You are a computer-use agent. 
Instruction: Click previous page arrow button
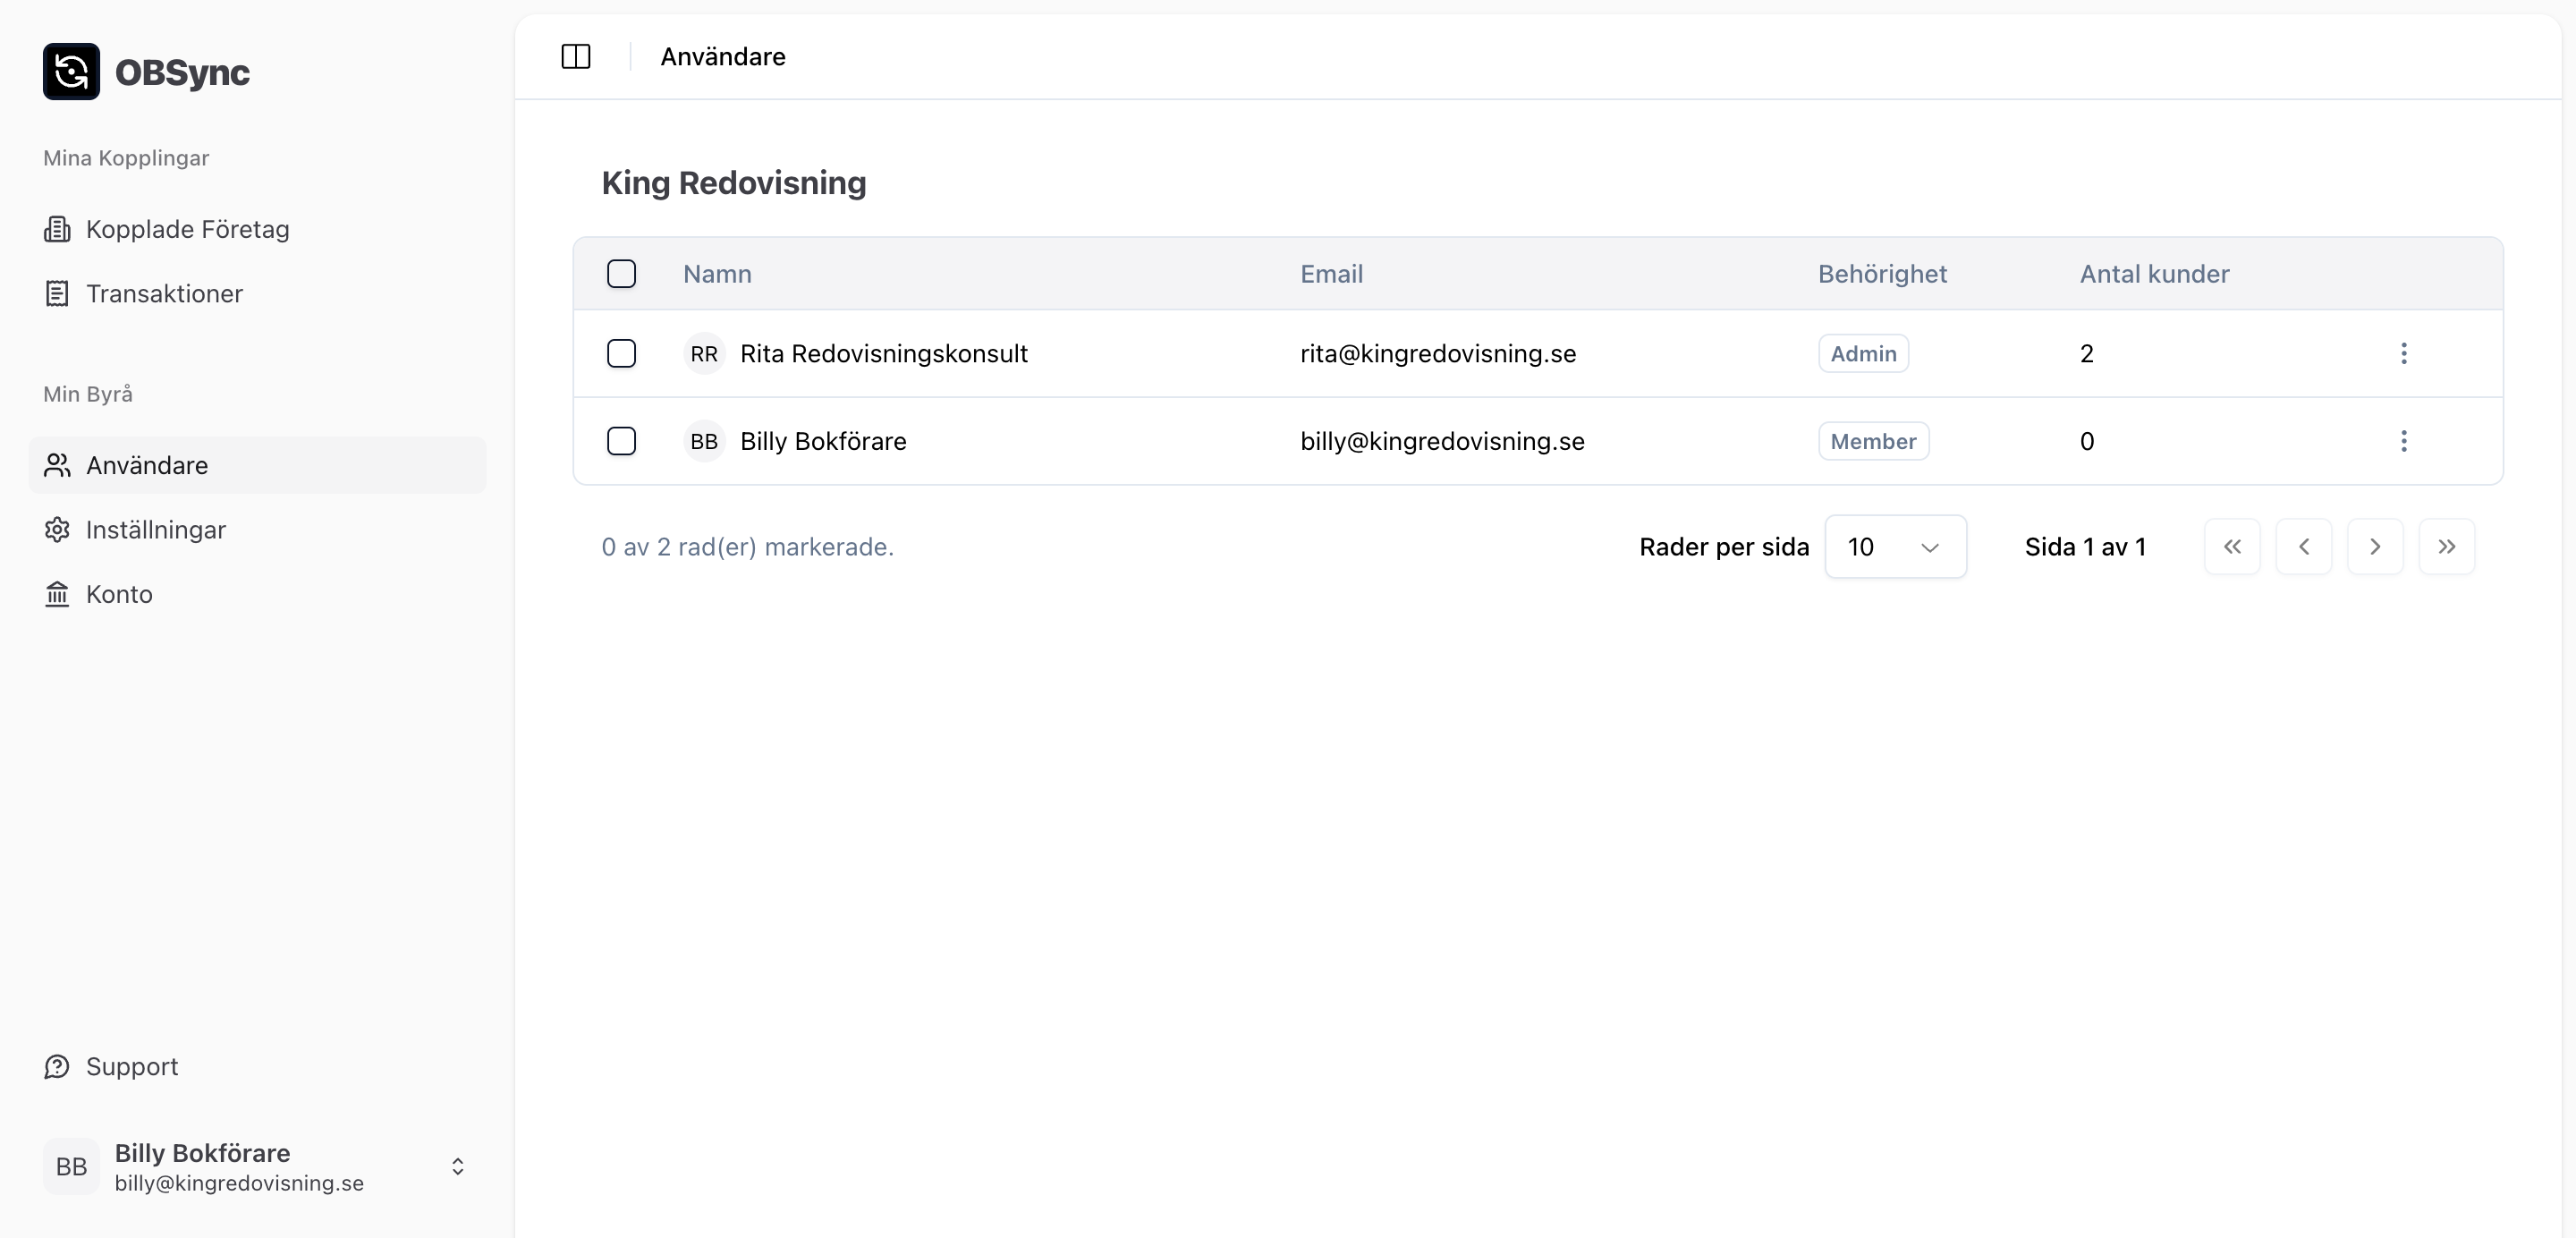tap(2303, 547)
